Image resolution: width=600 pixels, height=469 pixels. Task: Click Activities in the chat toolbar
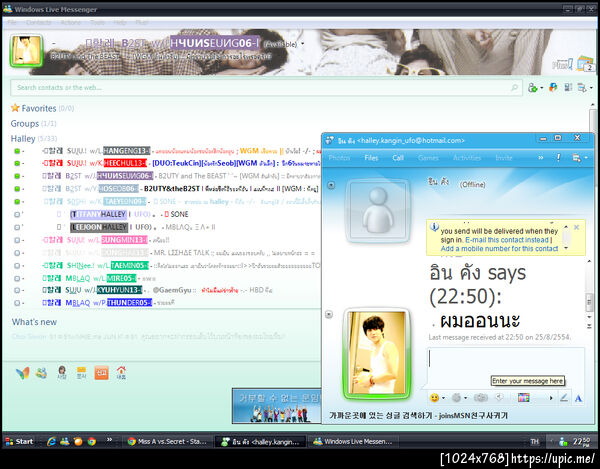tap(466, 158)
